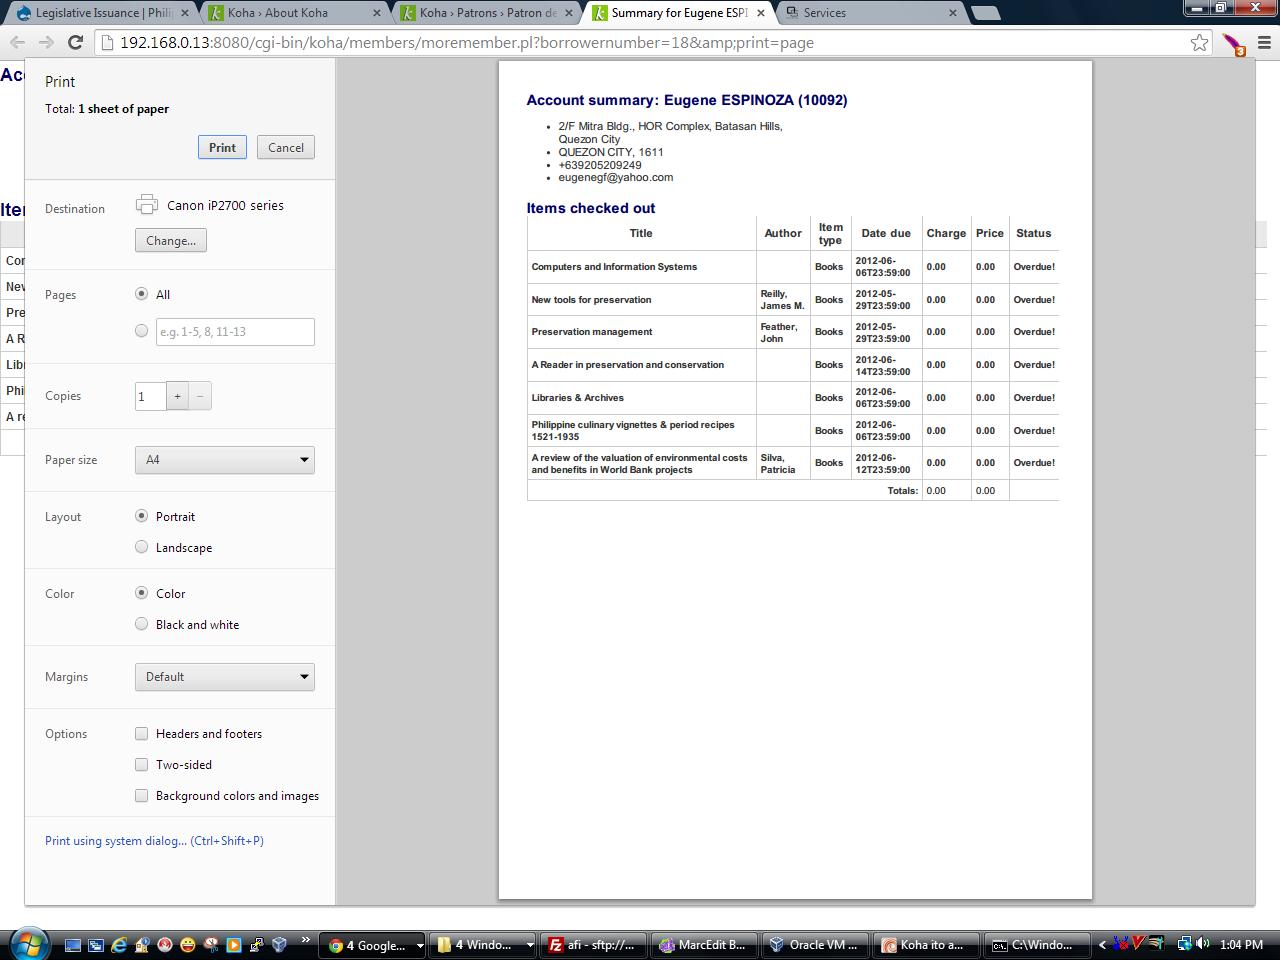Open Print using system dialog link

(x=154, y=840)
